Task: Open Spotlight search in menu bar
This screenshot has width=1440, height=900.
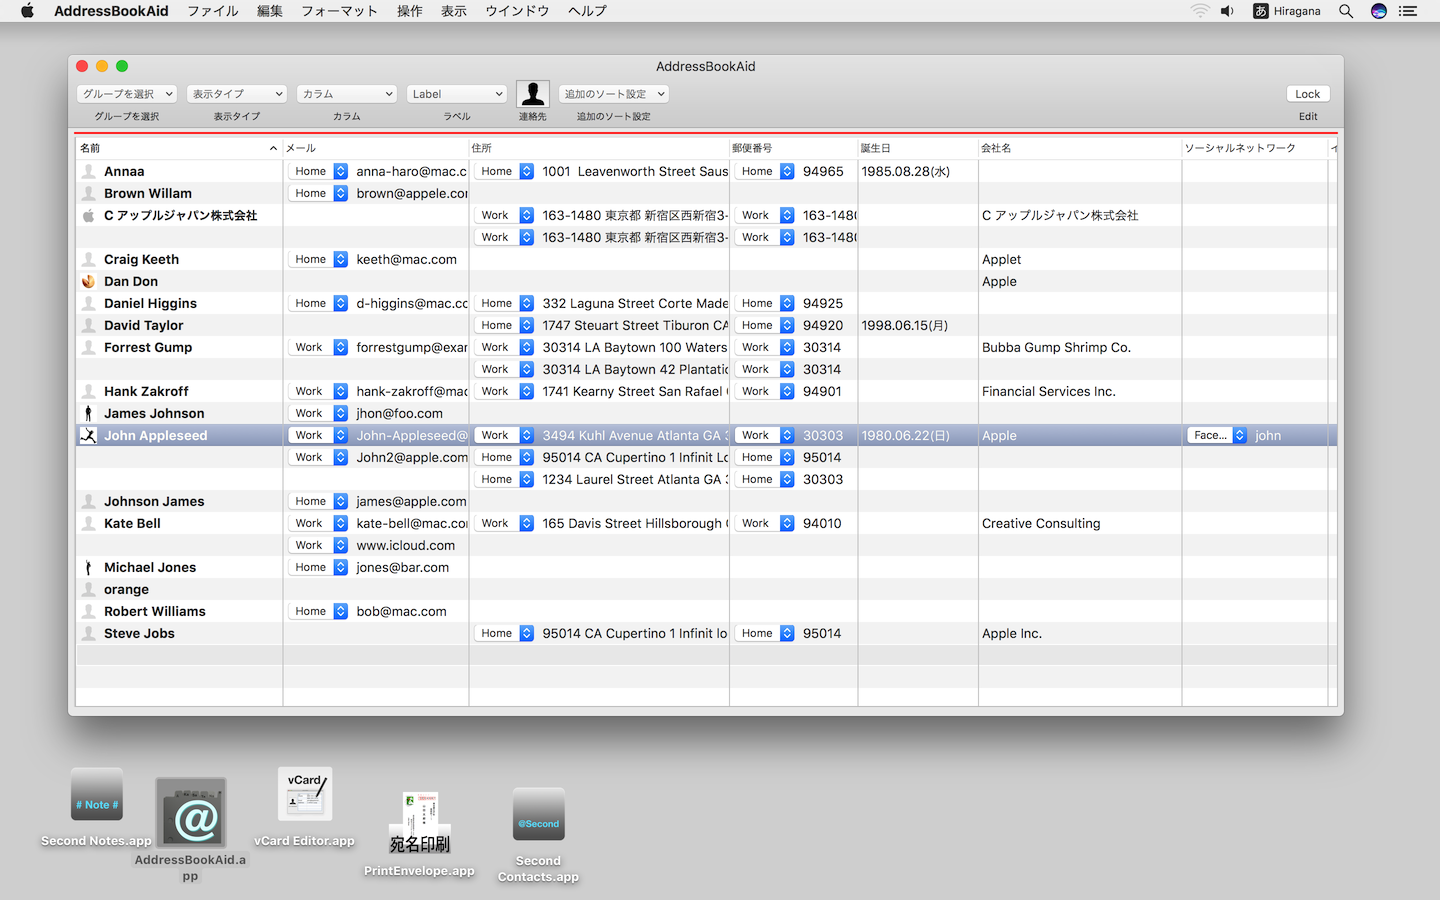Action: [x=1346, y=11]
